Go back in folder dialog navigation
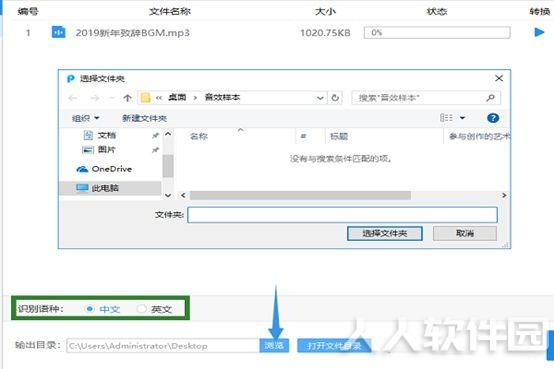 [73, 98]
